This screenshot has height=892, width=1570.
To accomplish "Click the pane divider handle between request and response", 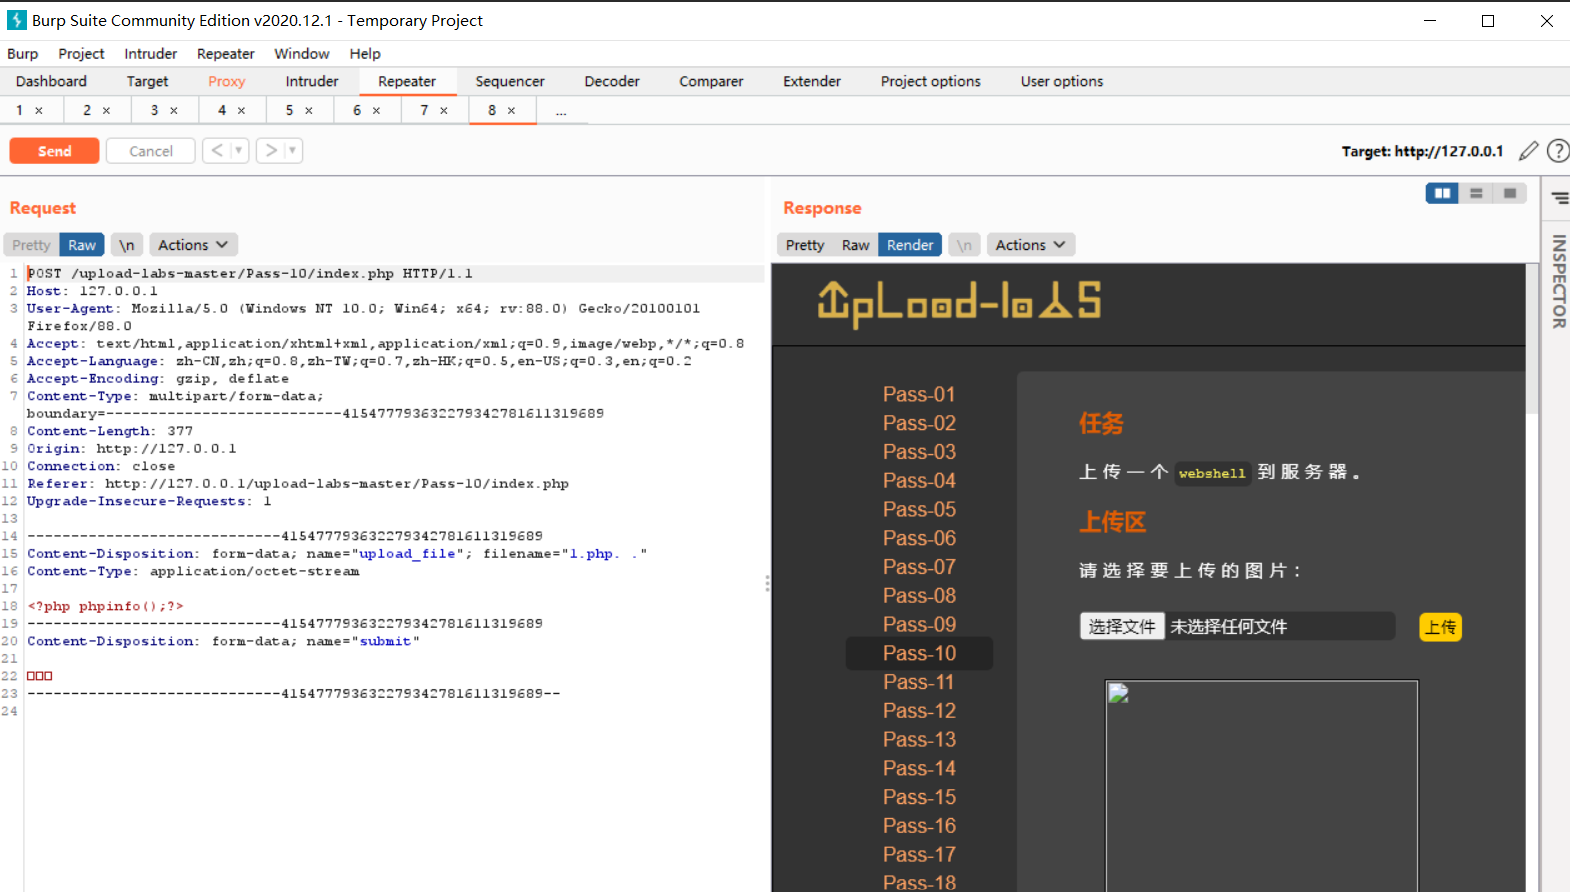I will point(768,583).
